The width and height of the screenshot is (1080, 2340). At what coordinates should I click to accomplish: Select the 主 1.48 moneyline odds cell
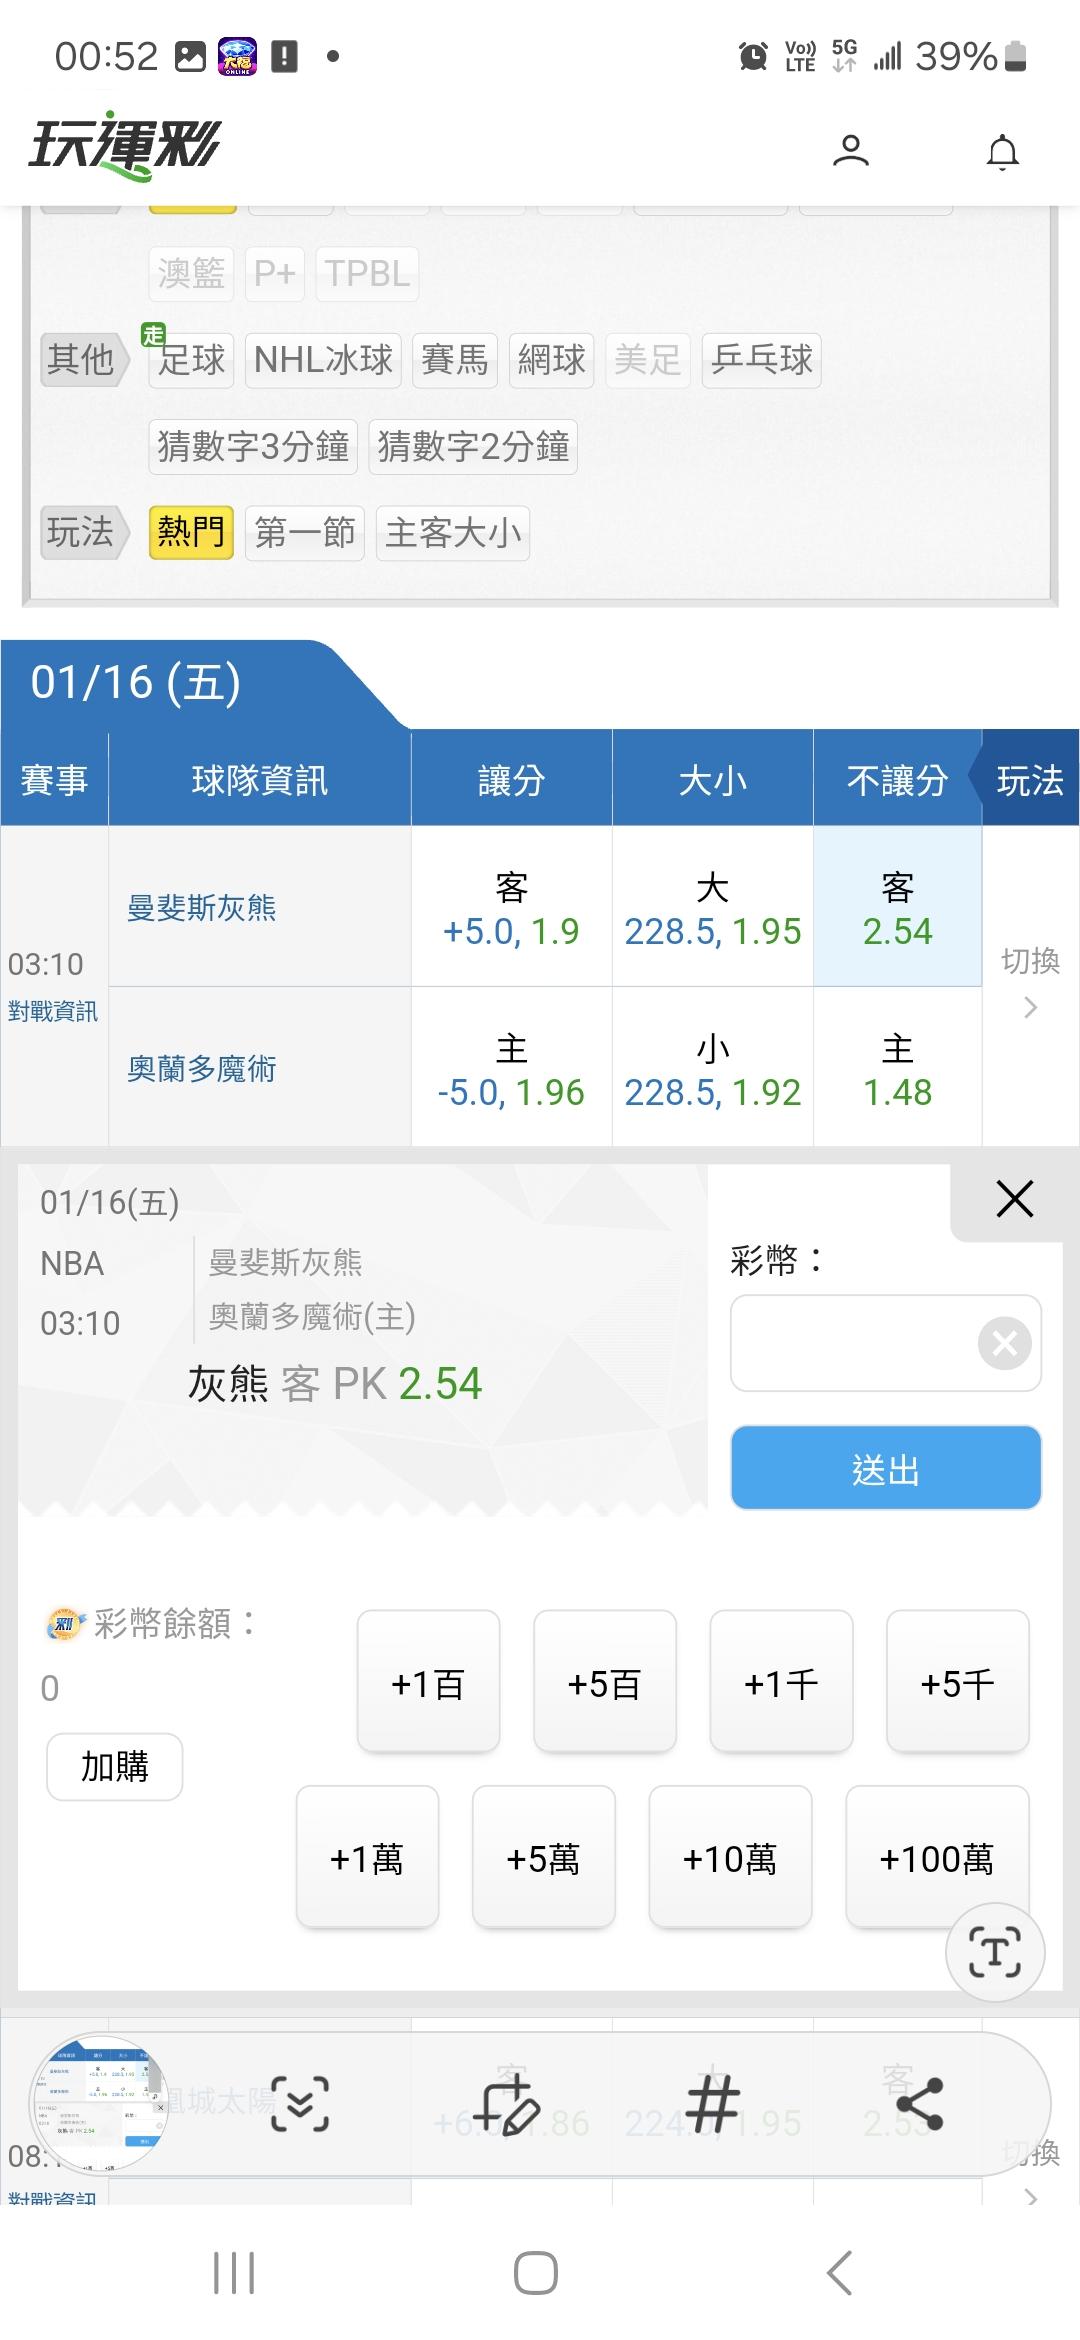pos(897,1069)
